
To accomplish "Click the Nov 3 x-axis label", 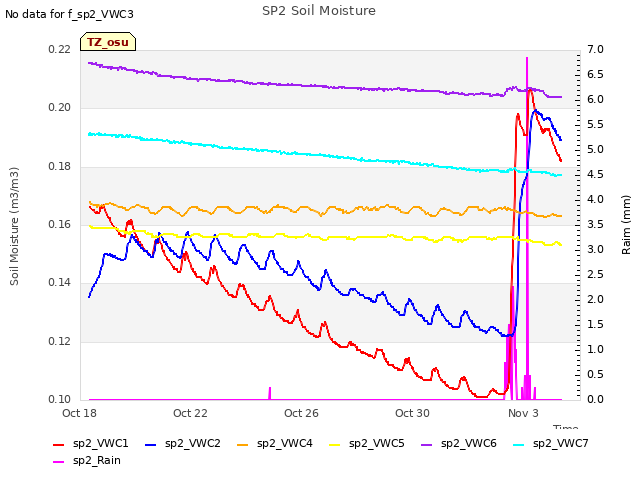I will (x=523, y=413).
